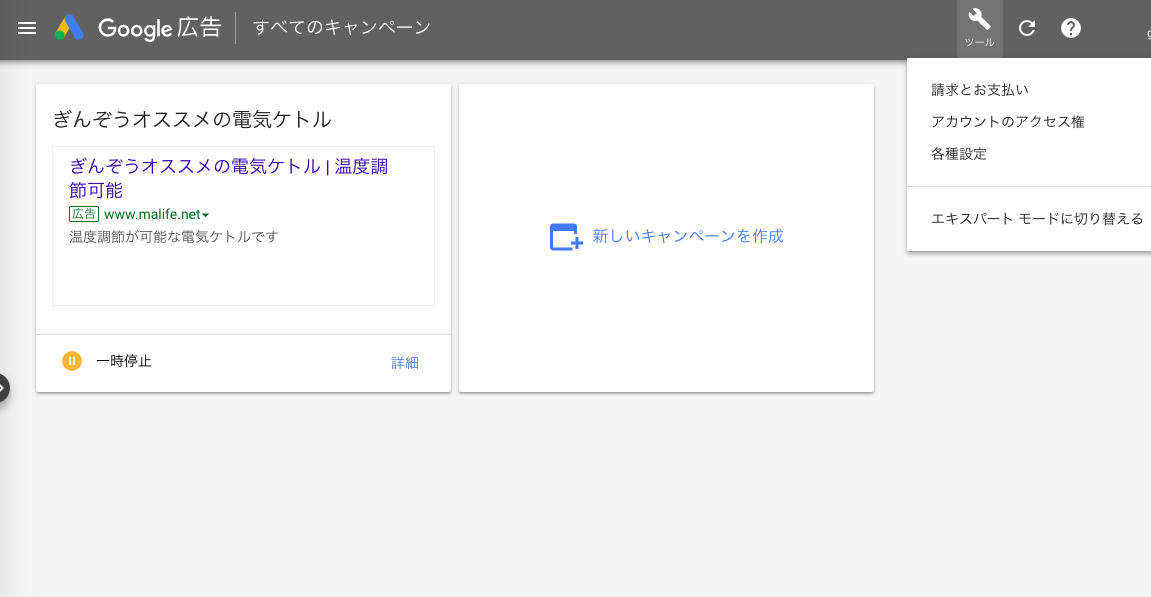This screenshot has width=1151, height=597.
Task: Open the help question mark icon
Action: tap(1071, 28)
